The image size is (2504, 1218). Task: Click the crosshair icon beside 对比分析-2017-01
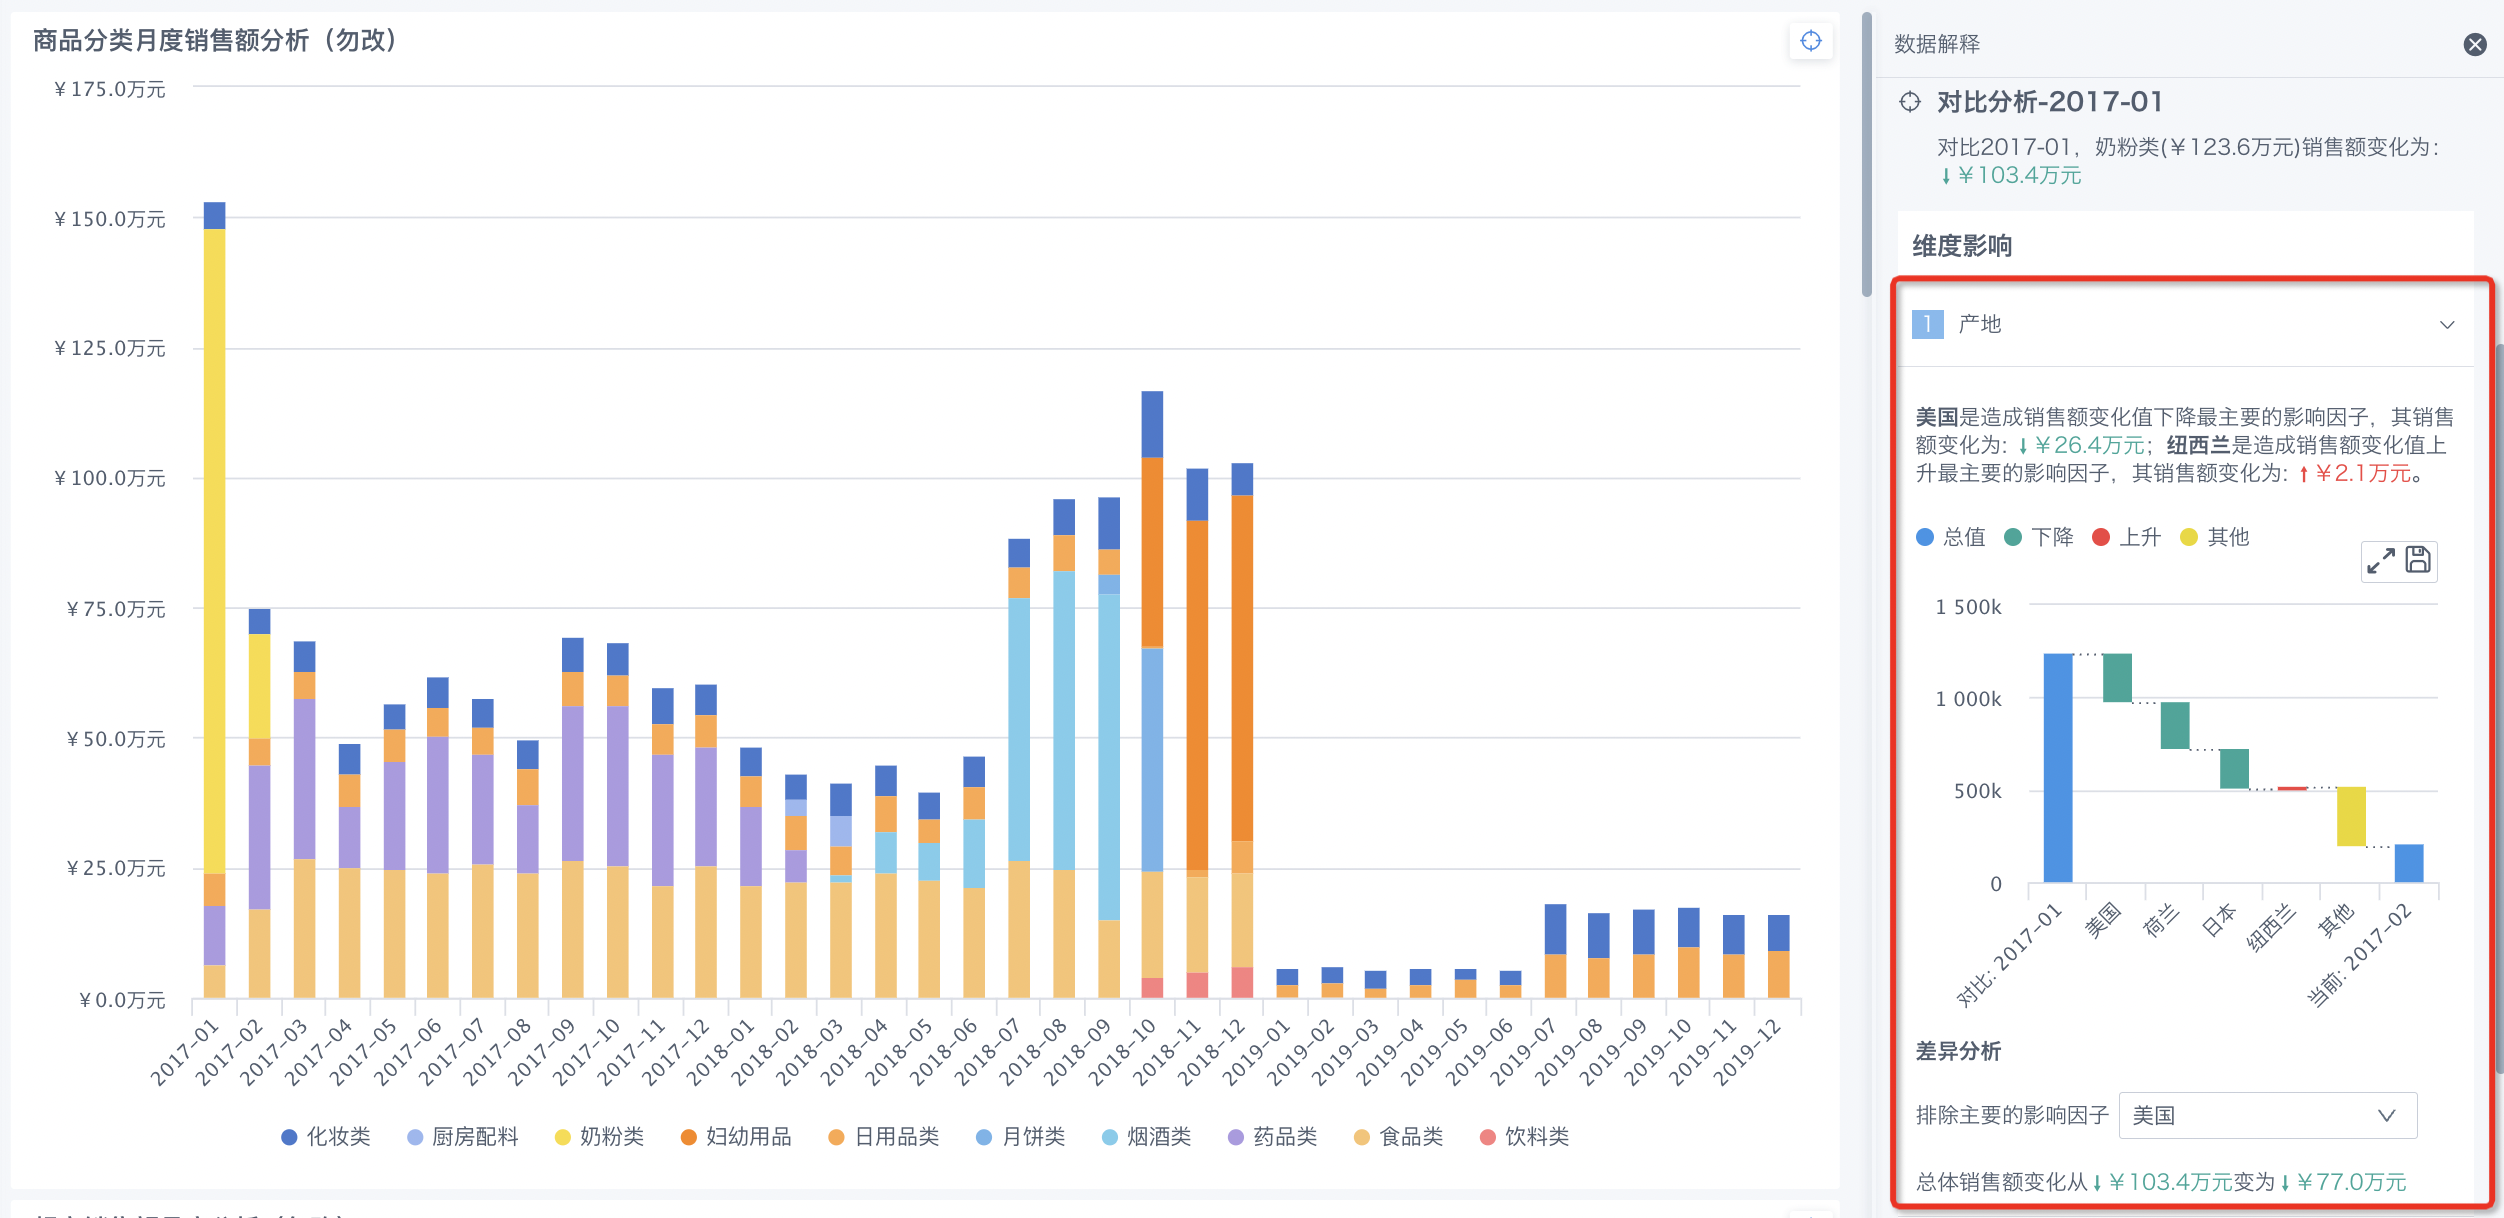1910,102
